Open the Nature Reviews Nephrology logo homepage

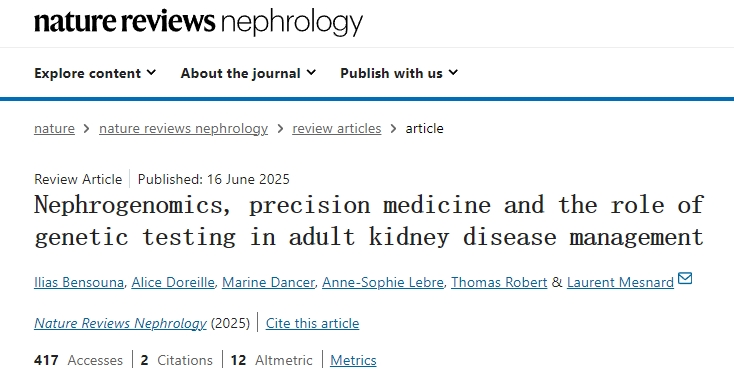pyautogui.click(x=198, y=22)
